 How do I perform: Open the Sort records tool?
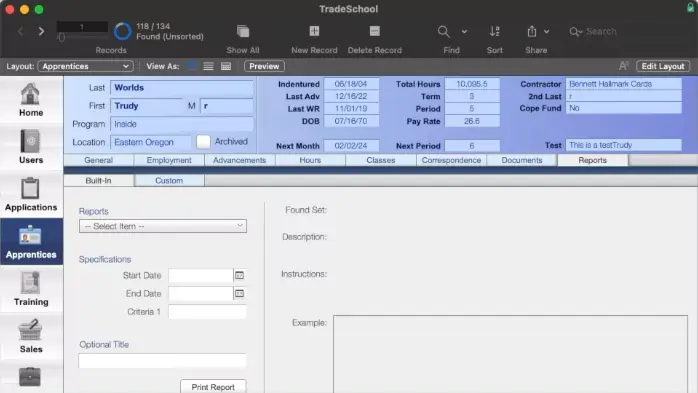pyautogui.click(x=495, y=31)
